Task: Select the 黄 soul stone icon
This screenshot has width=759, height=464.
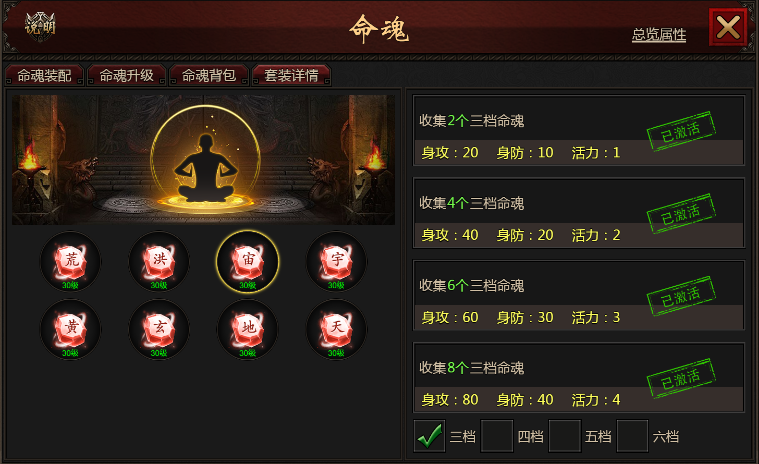Action: pos(70,329)
